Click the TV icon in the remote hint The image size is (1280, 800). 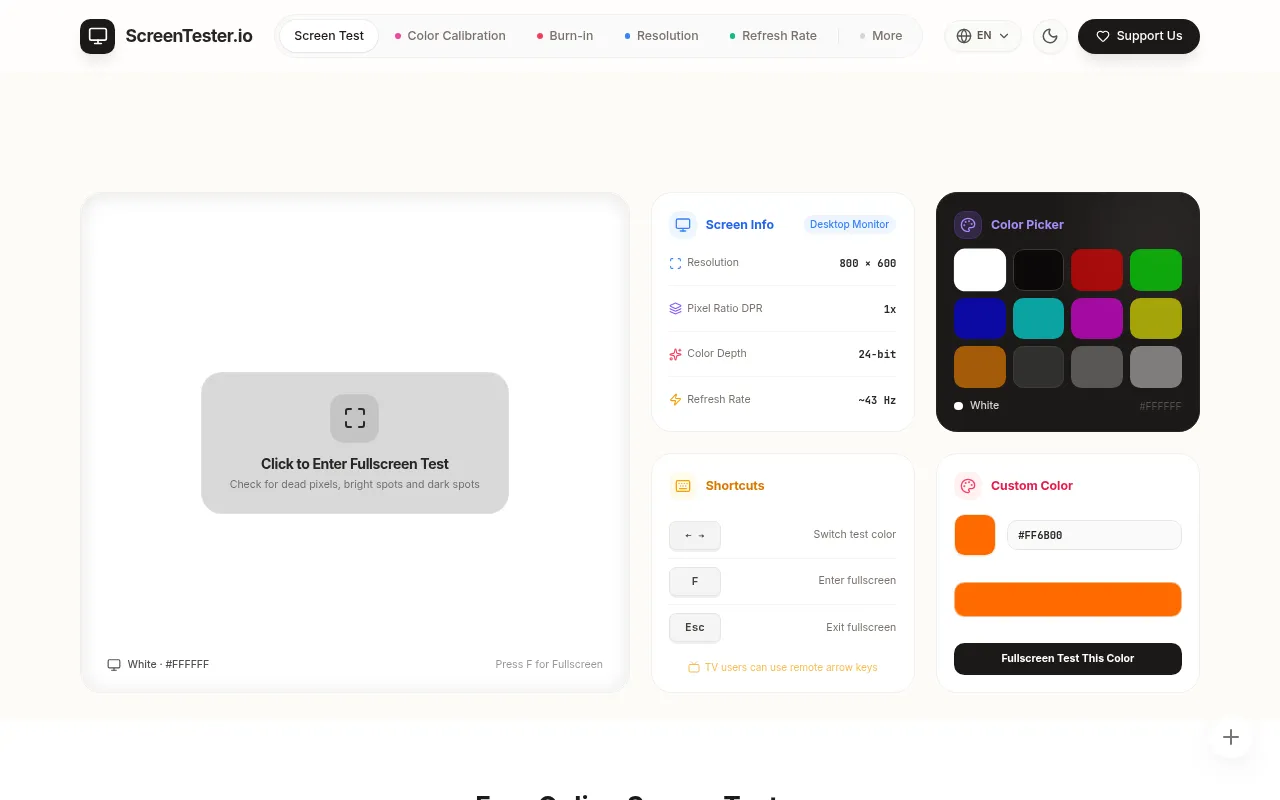(694, 668)
